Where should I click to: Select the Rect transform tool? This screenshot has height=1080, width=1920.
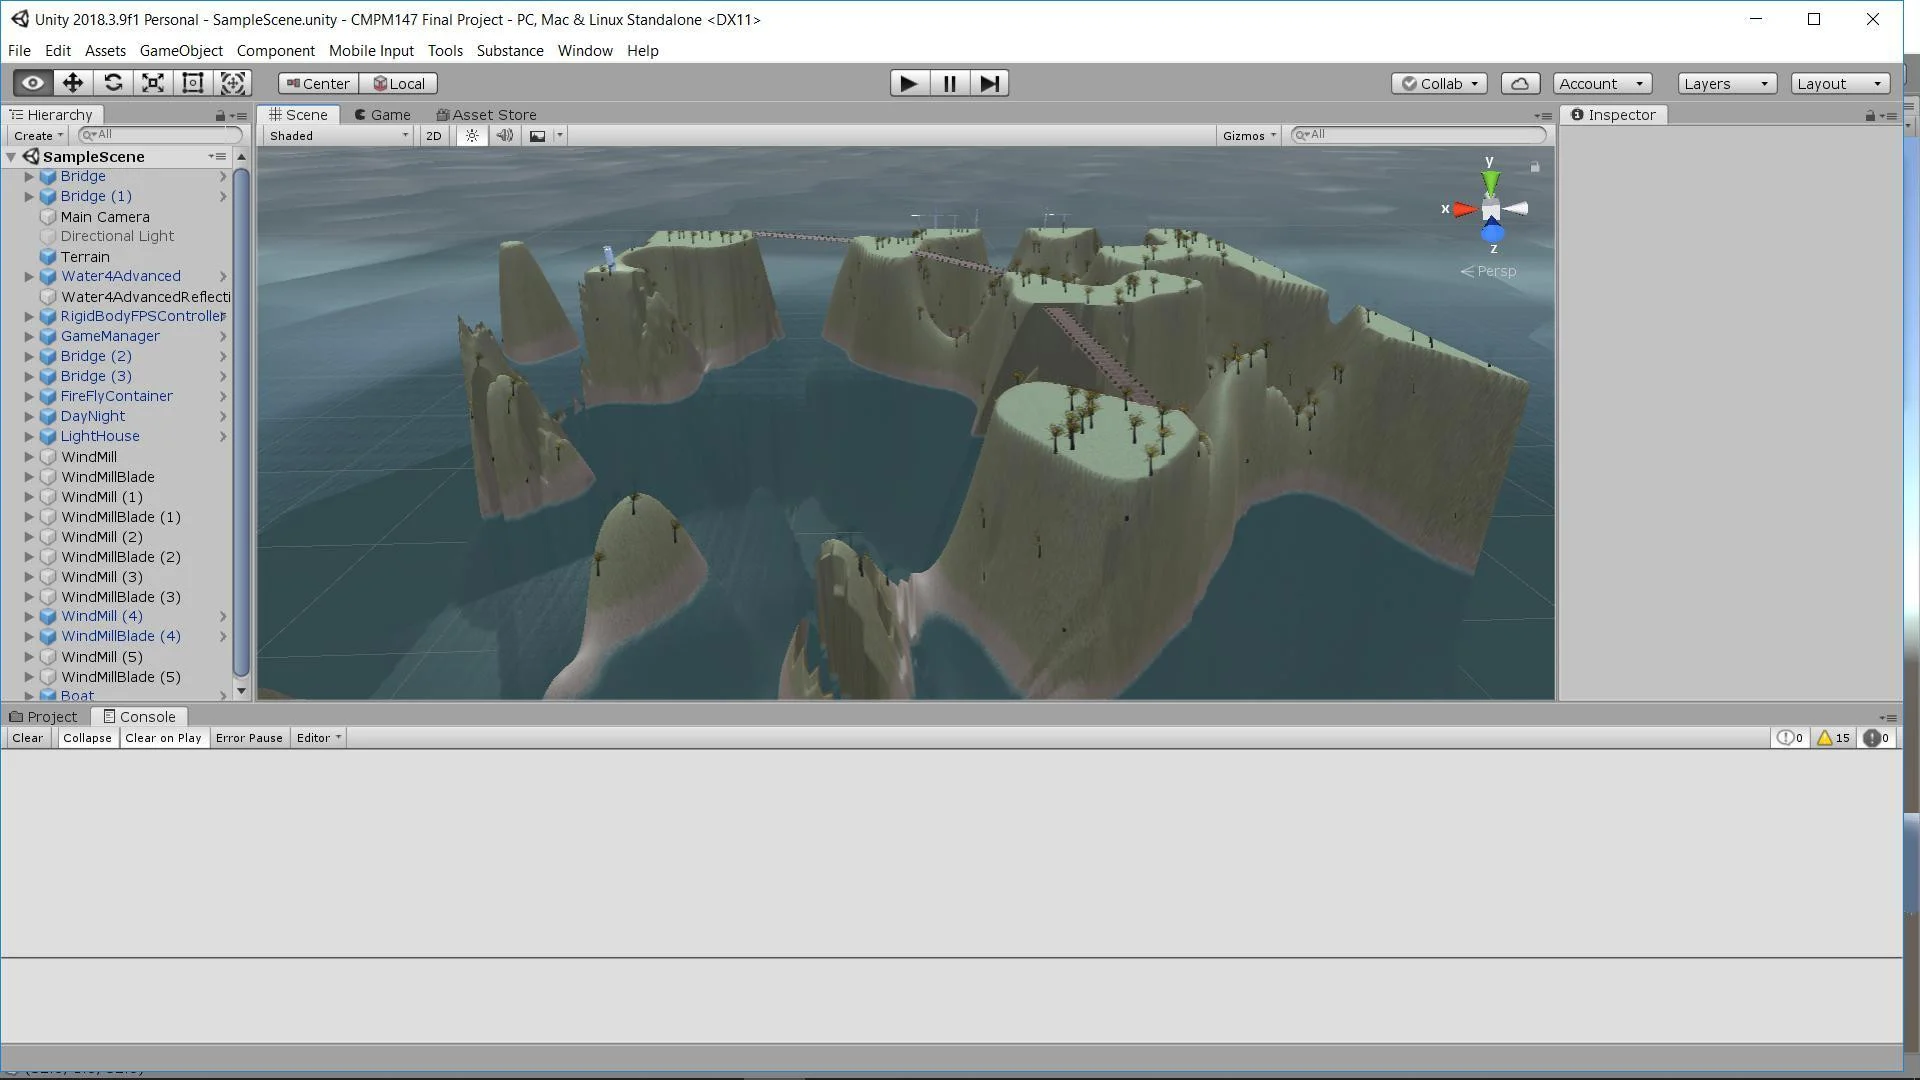click(x=192, y=83)
